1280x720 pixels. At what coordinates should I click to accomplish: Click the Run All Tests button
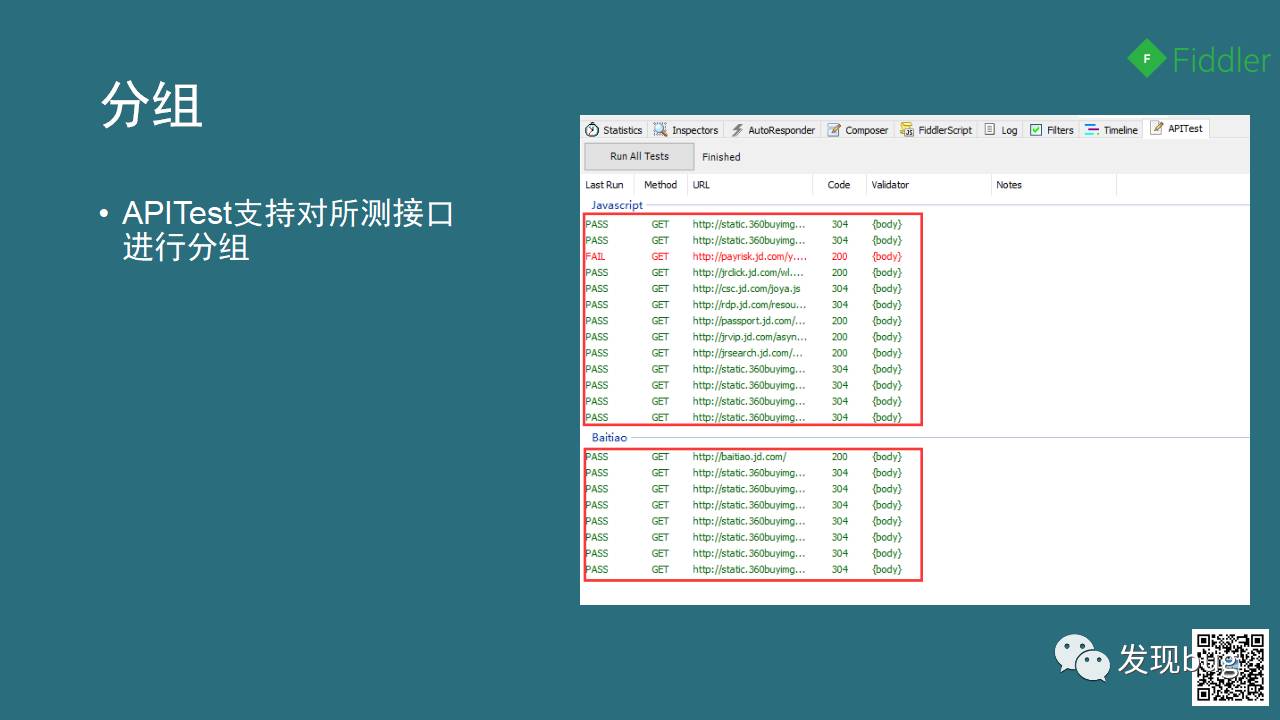(x=640, y=156)
